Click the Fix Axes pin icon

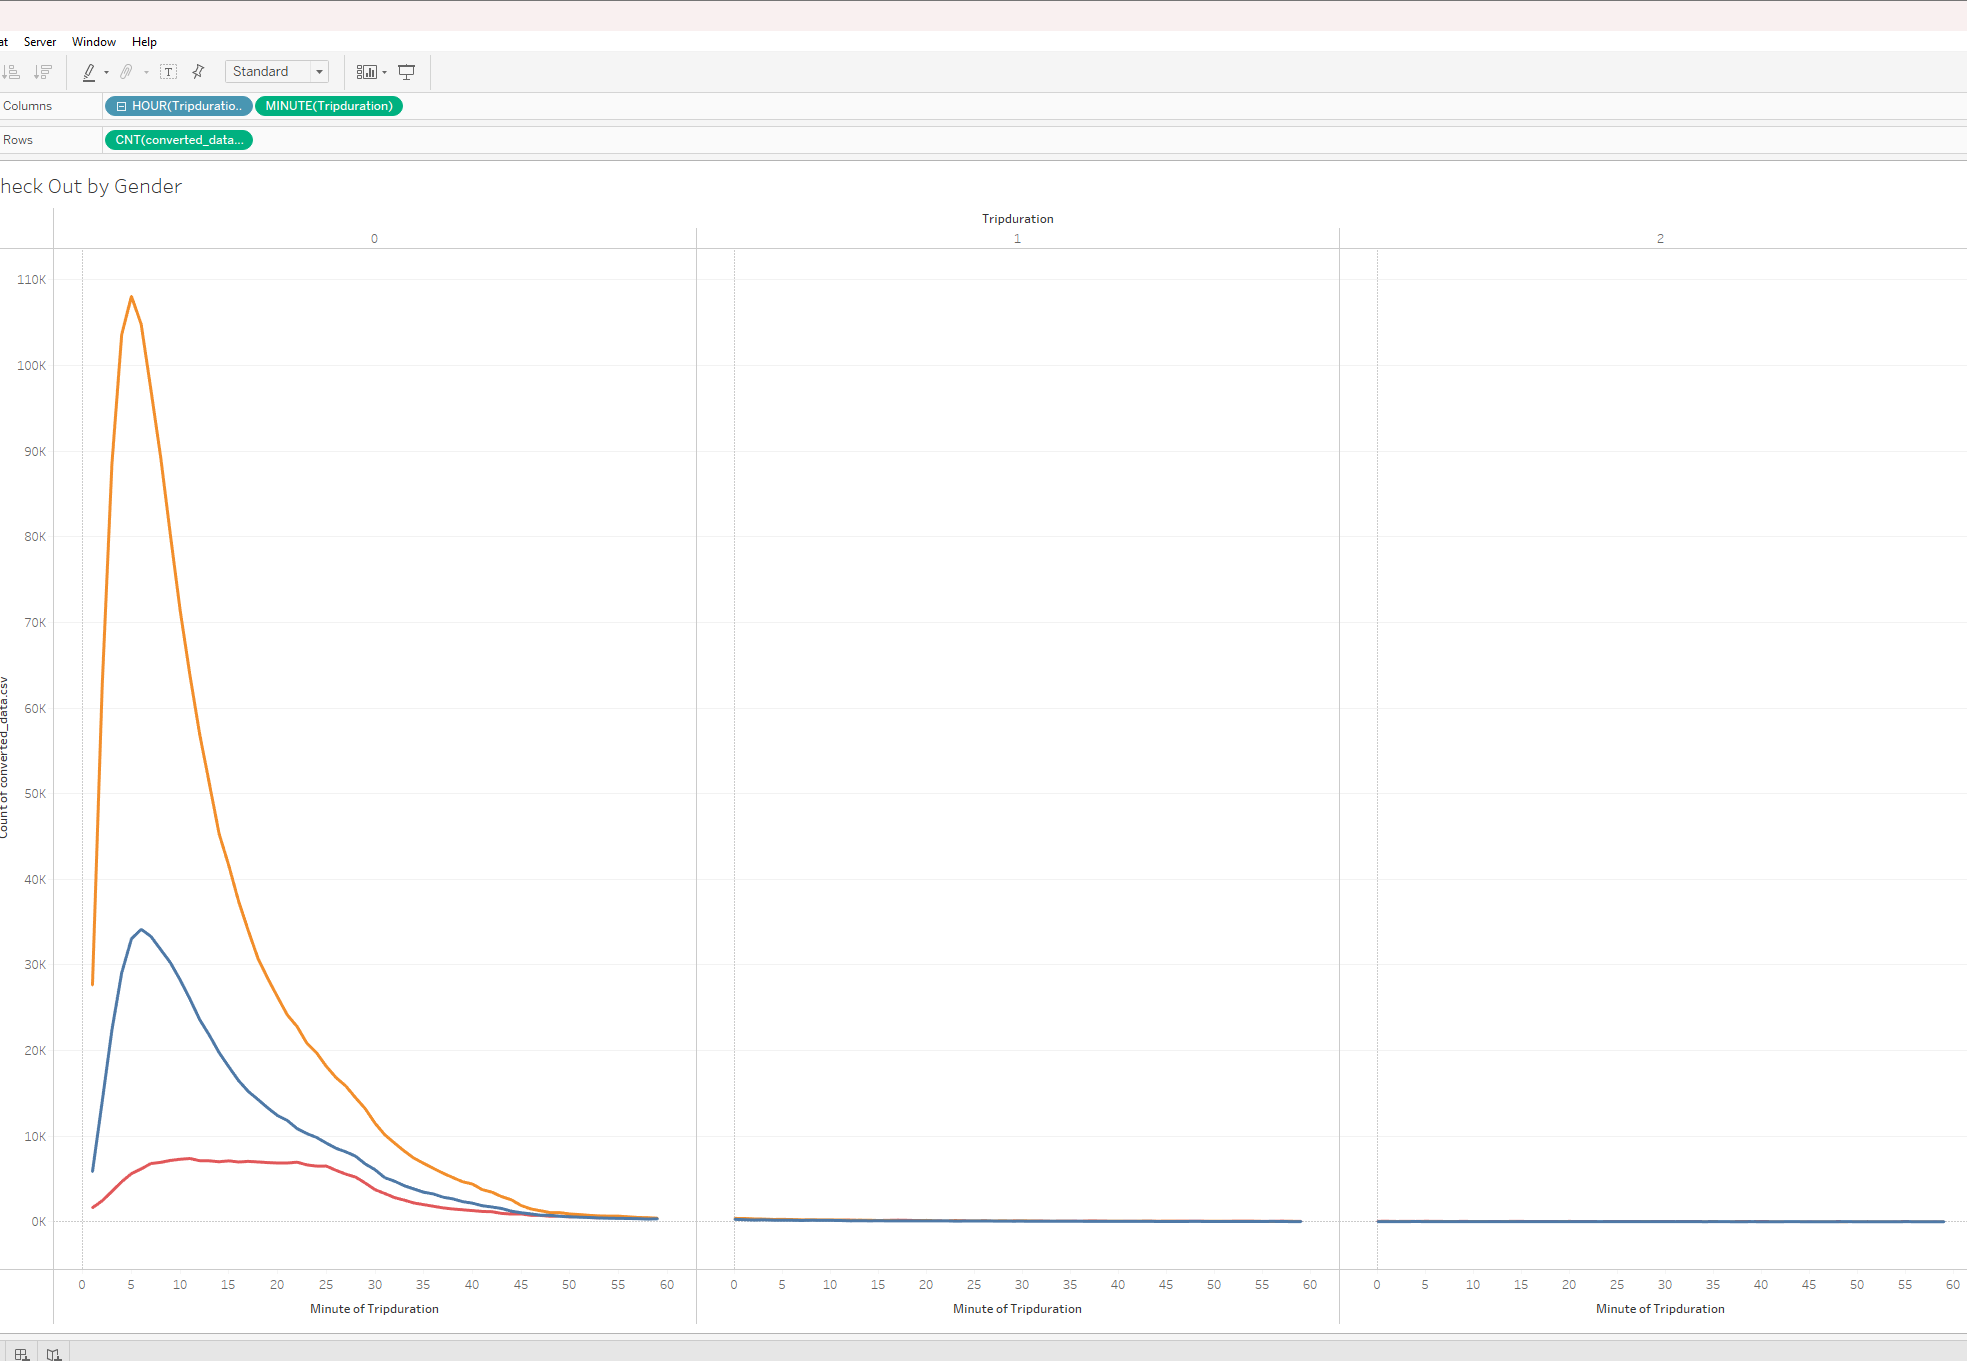click(198, 72)
